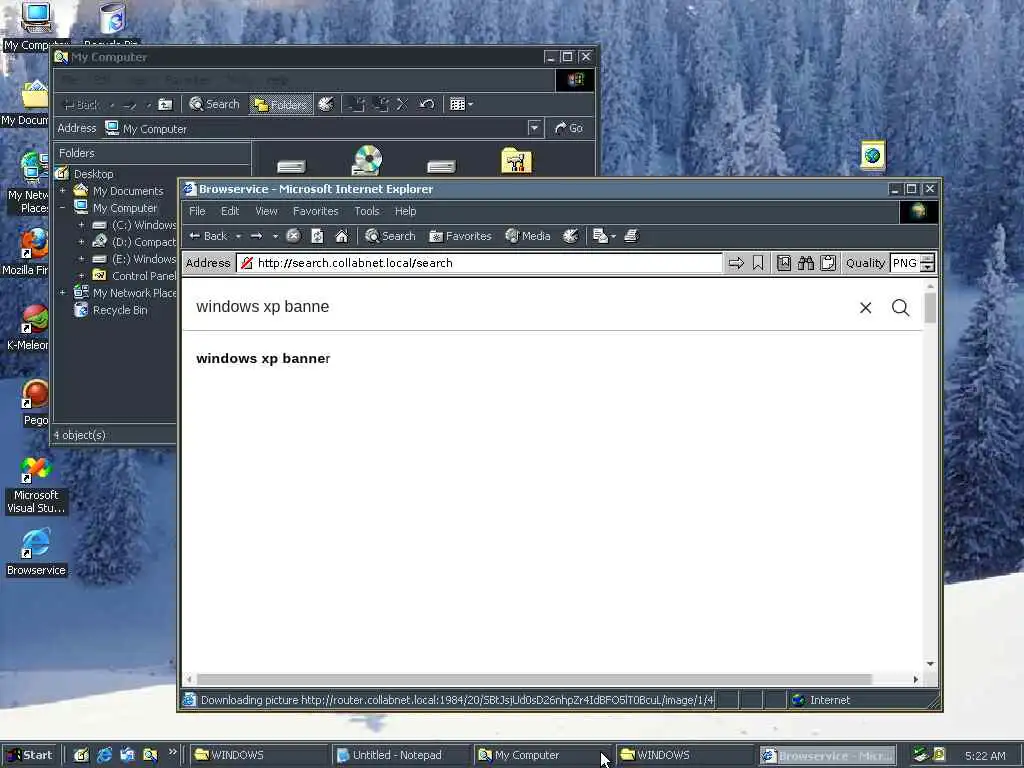This screenshot has width=1024, height=768.
Task: Clear the search query with X icon
Action: tap(865, 308)
